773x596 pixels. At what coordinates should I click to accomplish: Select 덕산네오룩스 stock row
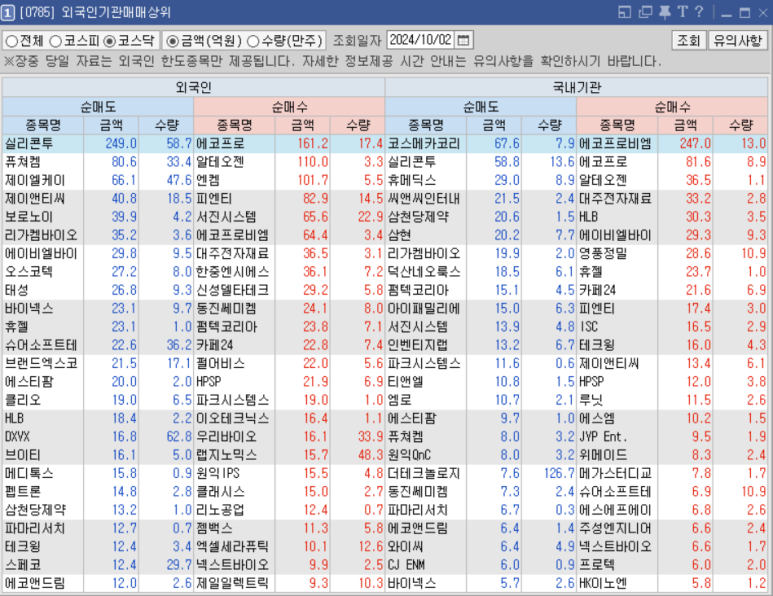click(x=426, y=272)
